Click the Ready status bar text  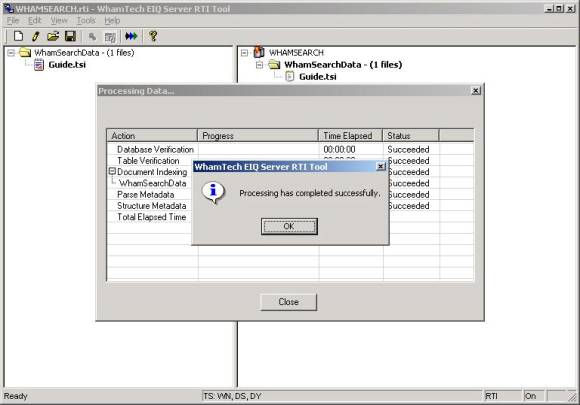pos(16,396)
